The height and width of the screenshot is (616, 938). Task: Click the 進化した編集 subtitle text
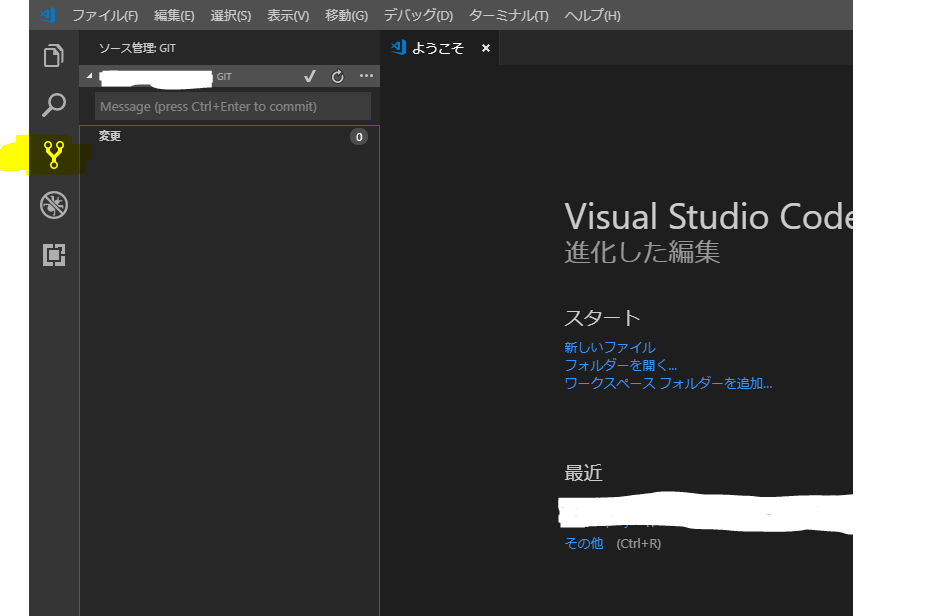point(642,252)
